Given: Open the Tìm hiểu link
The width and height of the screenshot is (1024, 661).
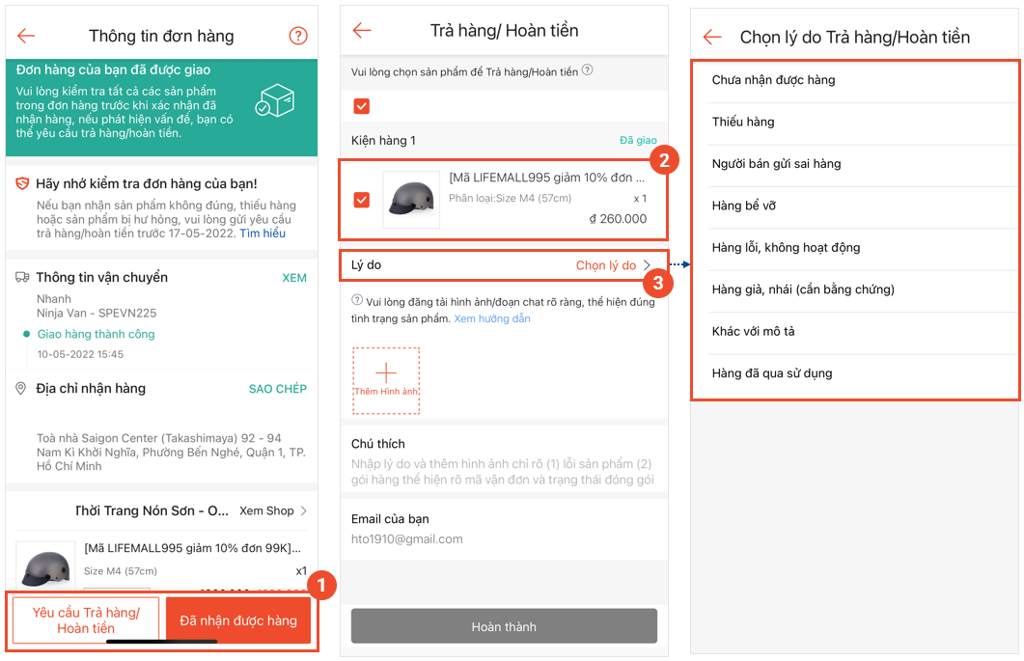Looking at the screenshot, I should (263, 233).
